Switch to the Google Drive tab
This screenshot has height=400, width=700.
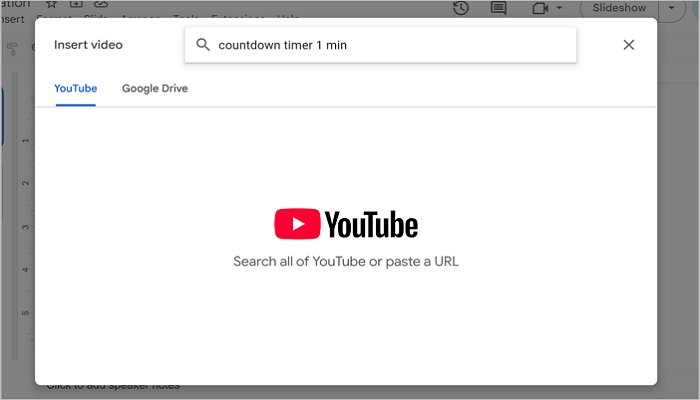click(x=155, y=88)
